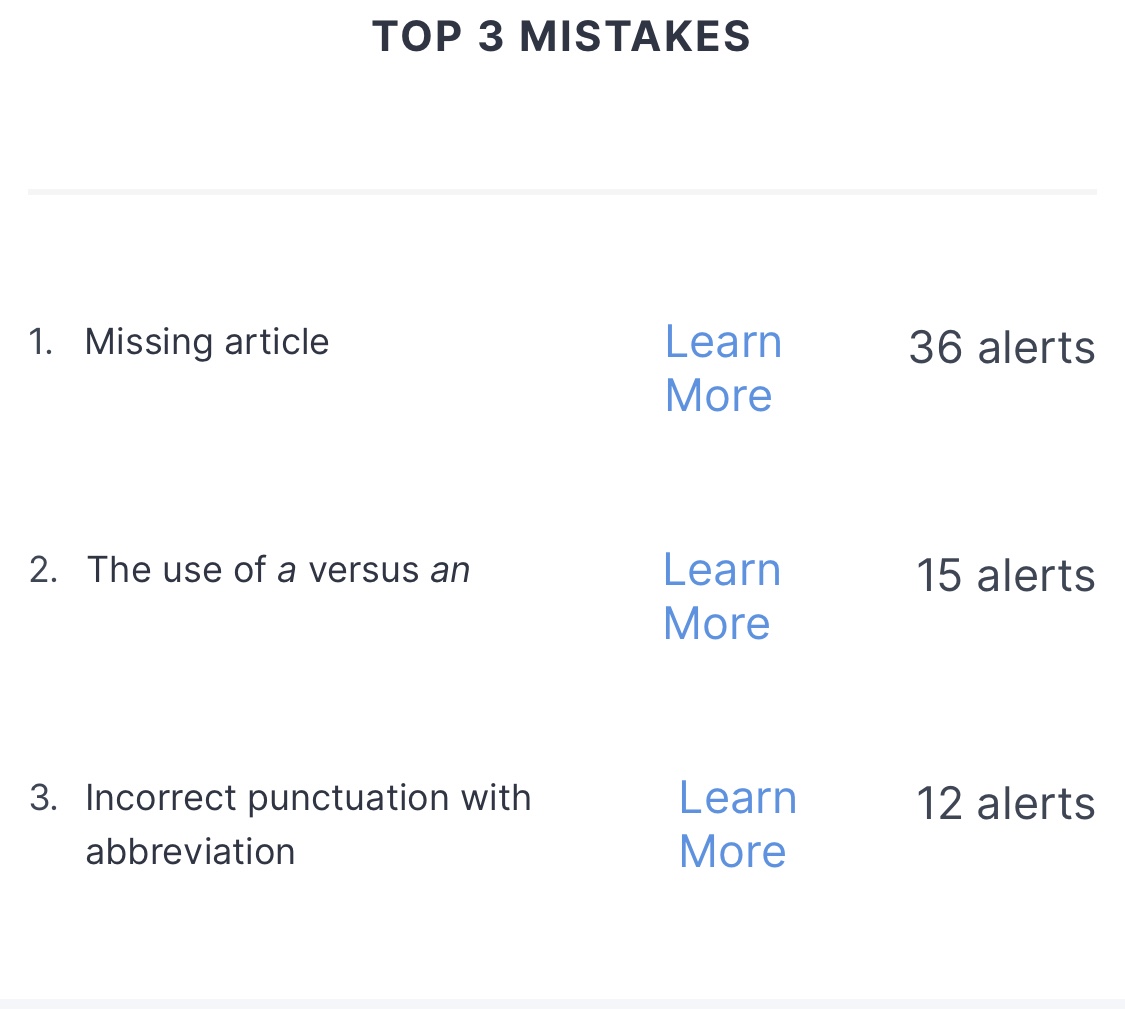Click the italic "a" before versus
The width and height of the screenshot is (1125, 1009).
click(x=287, y=571)
